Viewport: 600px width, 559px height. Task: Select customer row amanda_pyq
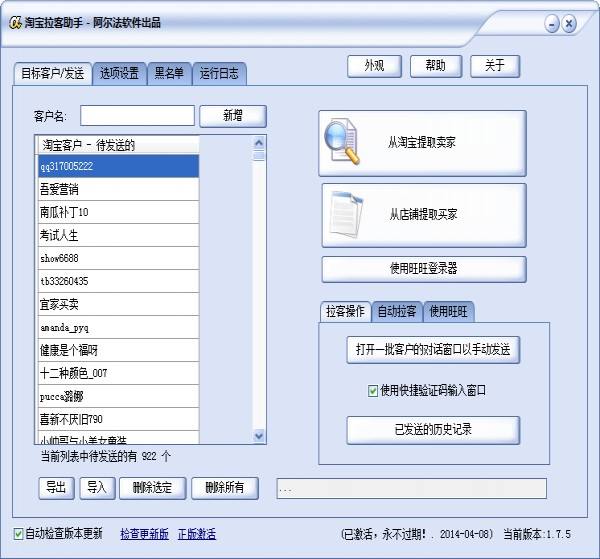119,327
